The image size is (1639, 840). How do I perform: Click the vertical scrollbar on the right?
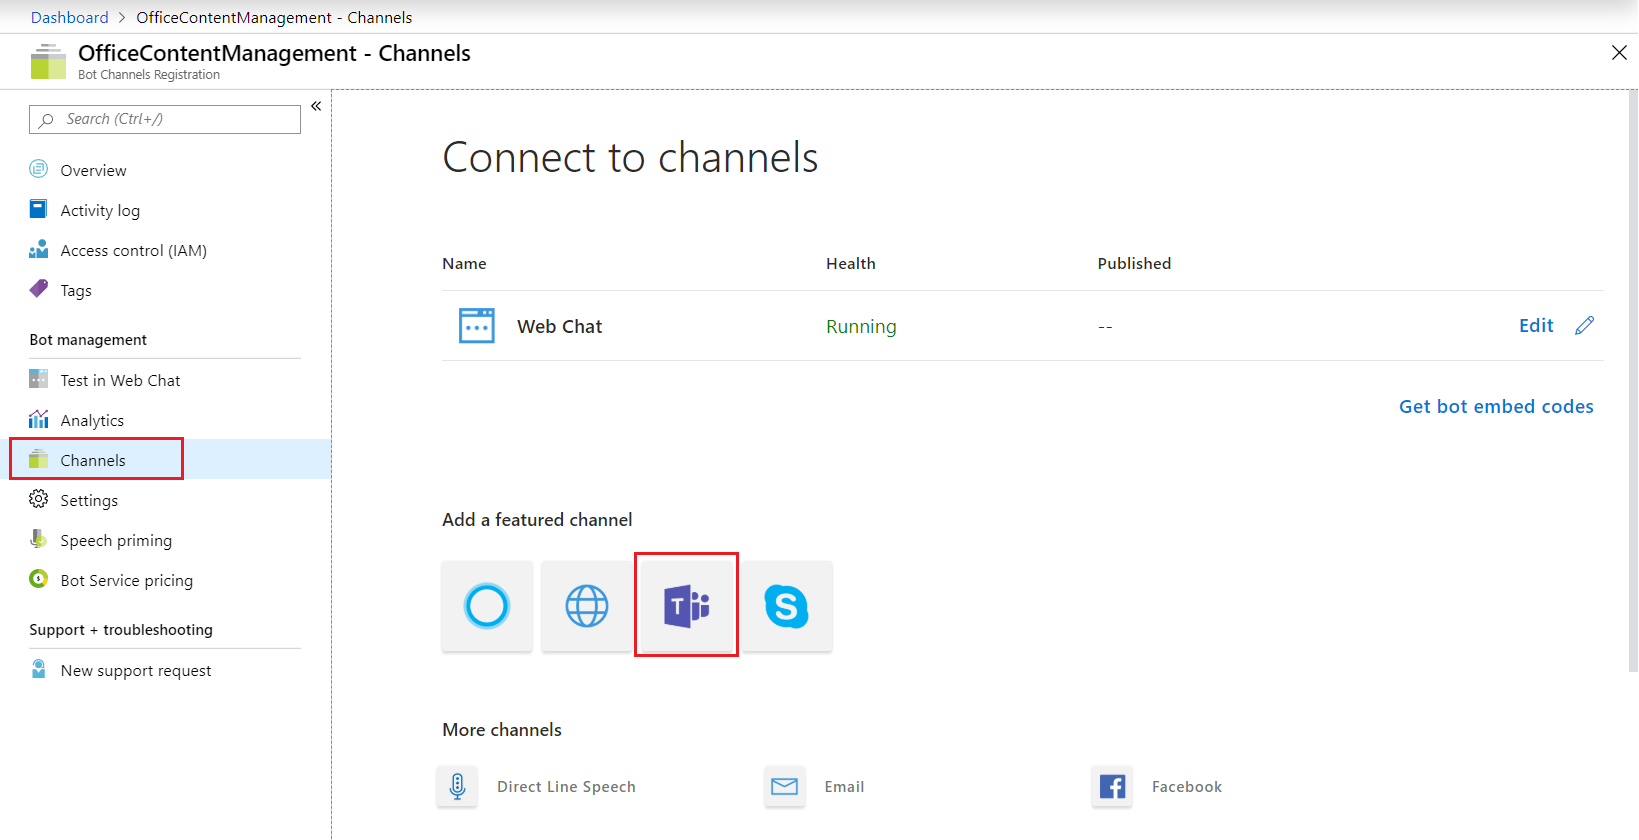coord(1632,380)
